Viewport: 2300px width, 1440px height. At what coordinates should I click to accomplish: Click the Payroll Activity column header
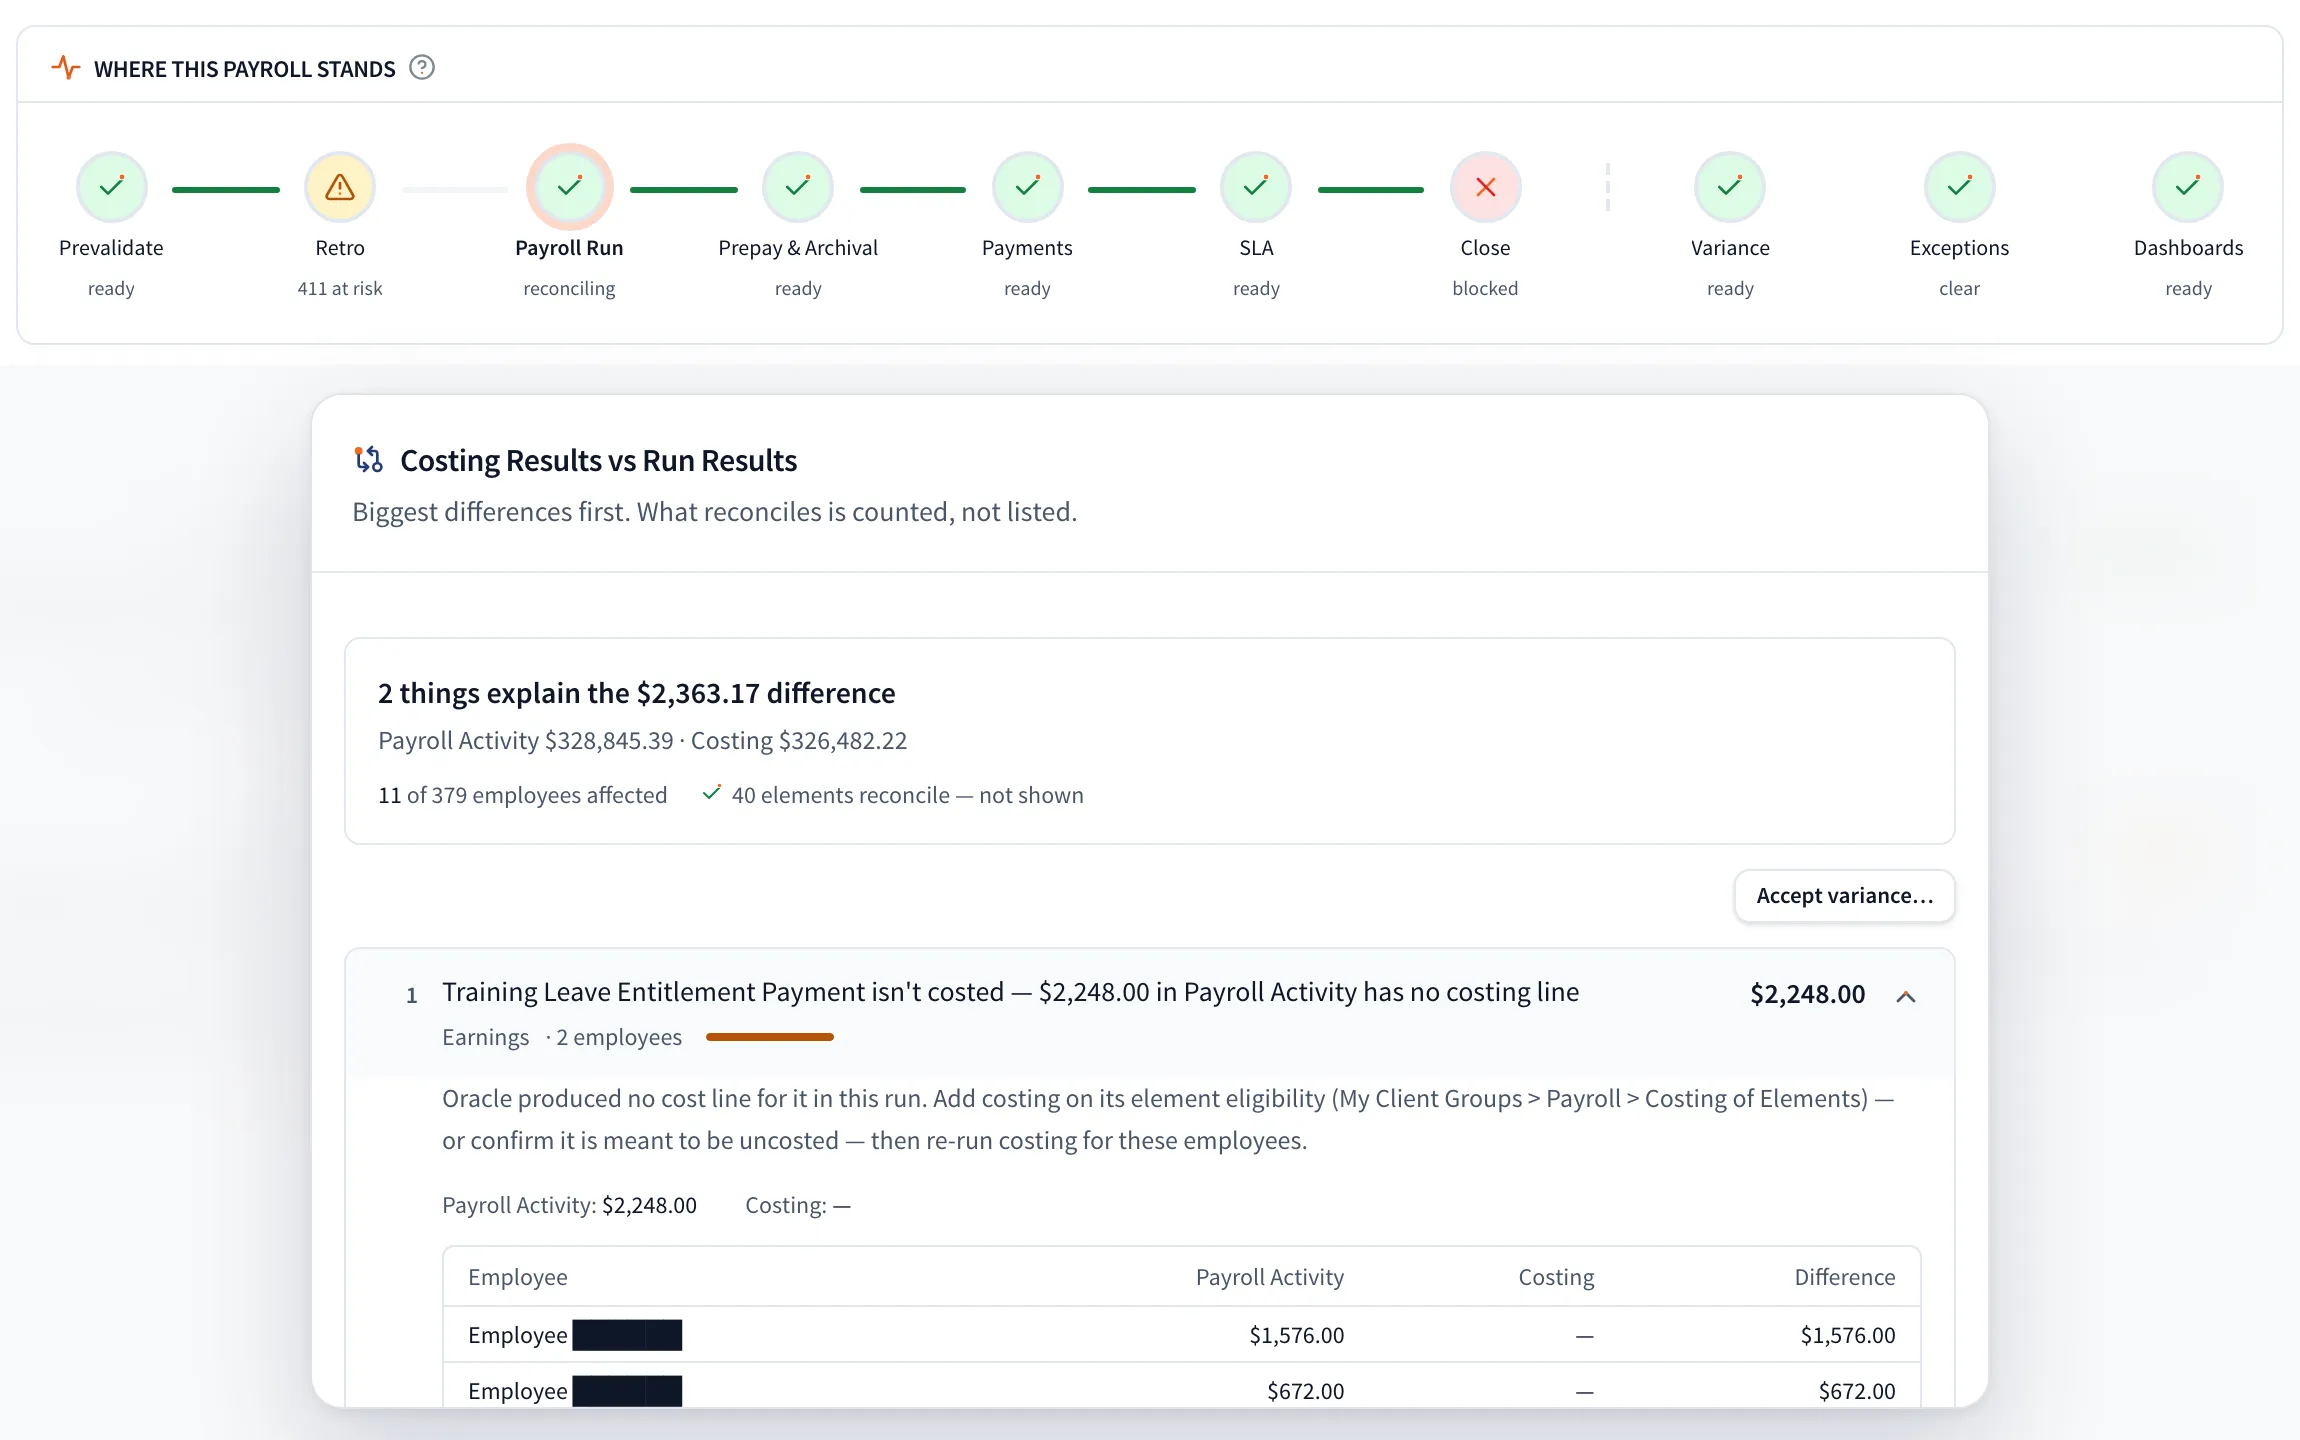tap(1269, 1277)
